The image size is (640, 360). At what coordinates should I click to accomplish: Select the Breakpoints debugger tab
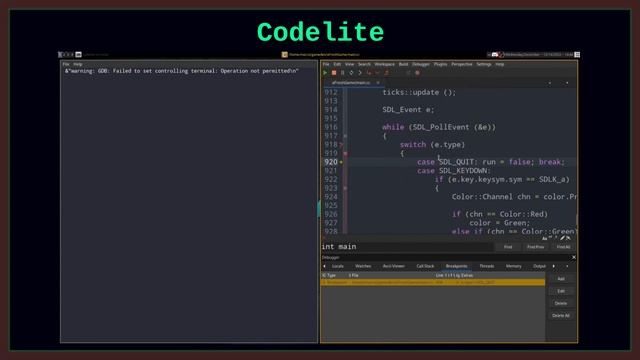point(456,266)
